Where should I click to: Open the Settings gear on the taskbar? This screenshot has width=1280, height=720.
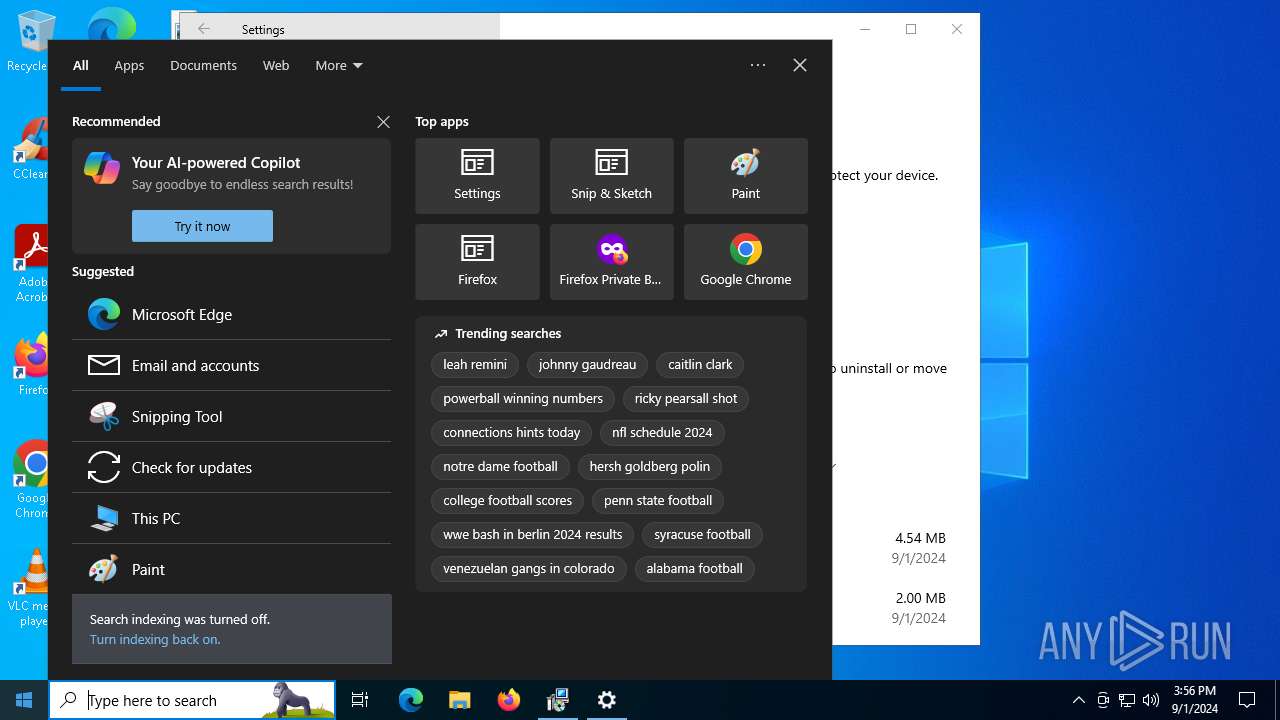(607, 700)
